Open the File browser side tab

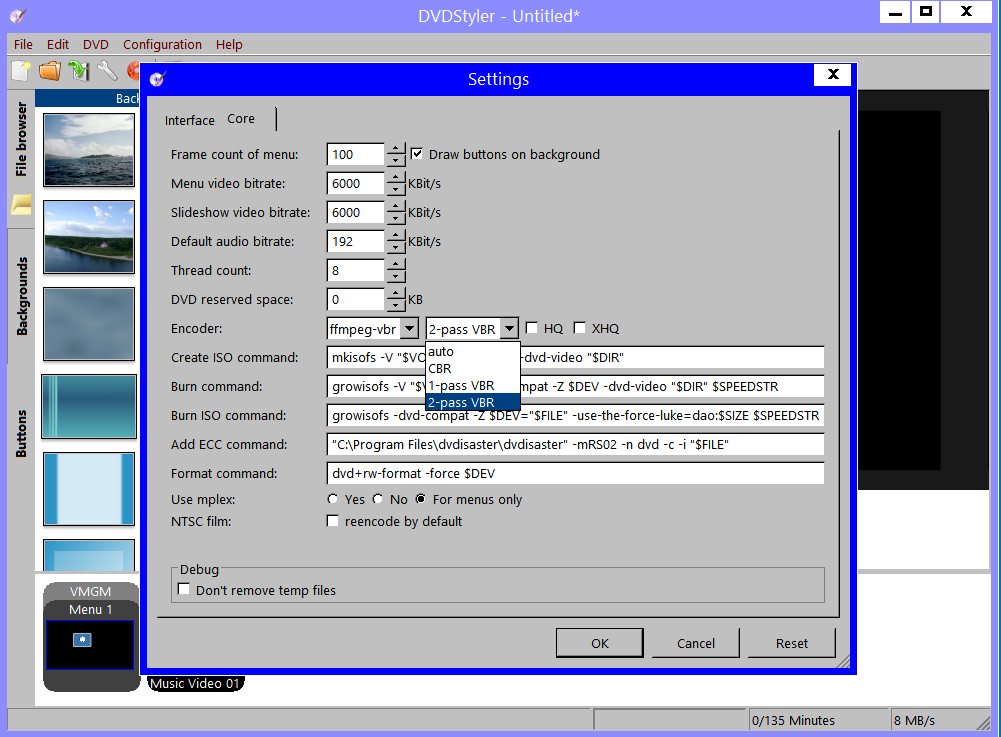point(21,139)
